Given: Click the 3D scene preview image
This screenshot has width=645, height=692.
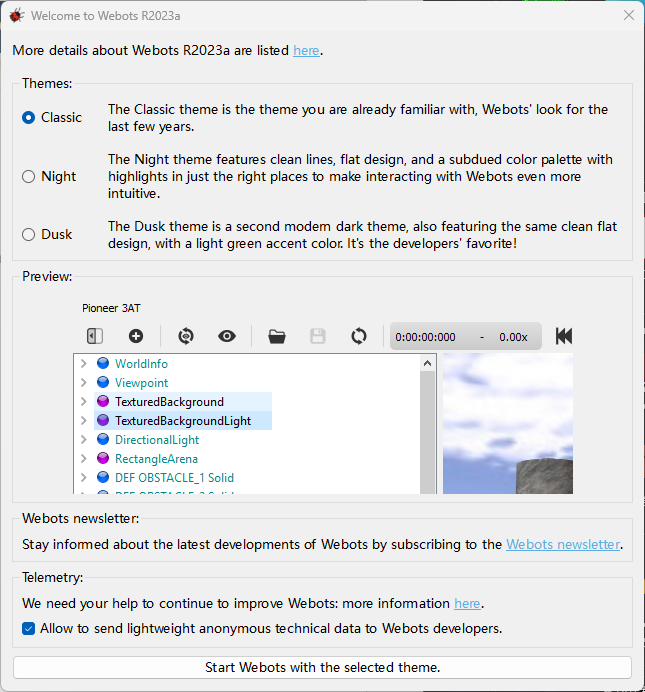Looking at the screenshot, I should pyautogui.click(x=508, y=423).
